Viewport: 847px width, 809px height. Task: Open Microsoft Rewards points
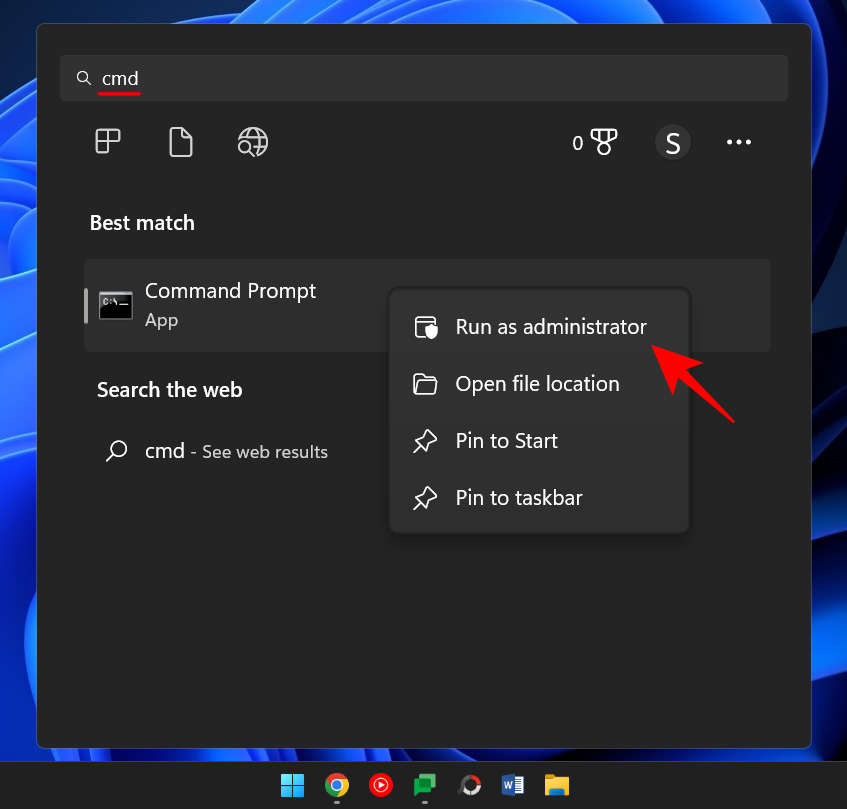(x=596, y=142)
